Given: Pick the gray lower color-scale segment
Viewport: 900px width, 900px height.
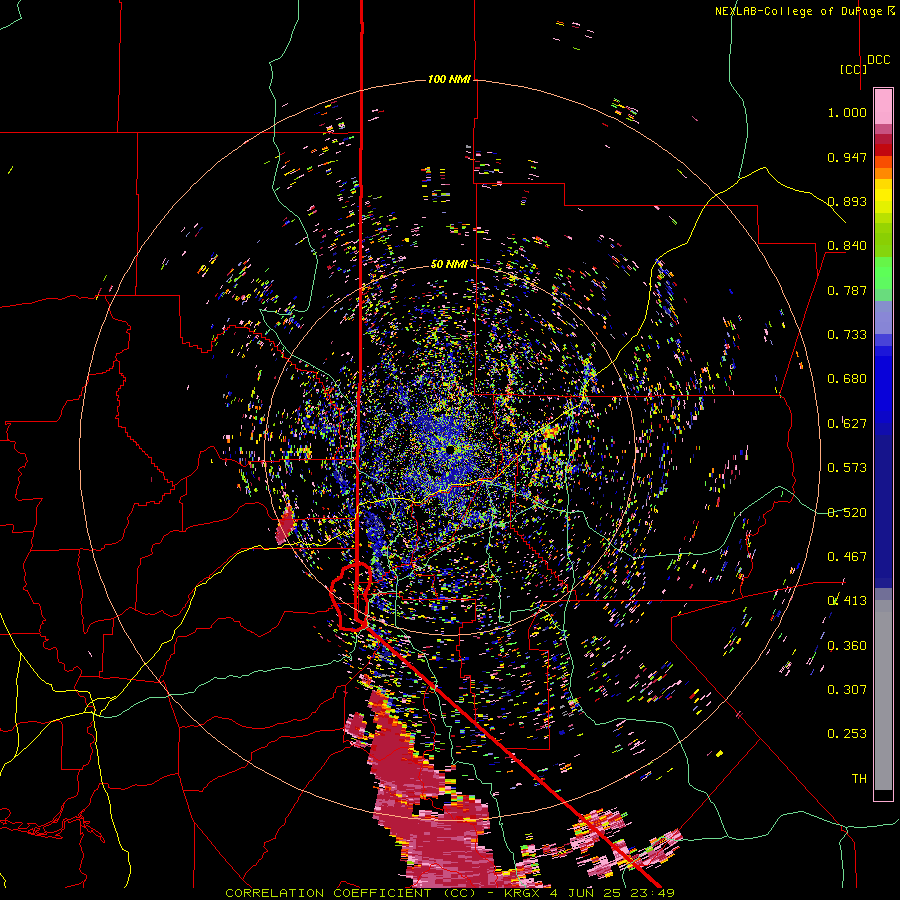Looking at the screenshot, I should 883,695.
